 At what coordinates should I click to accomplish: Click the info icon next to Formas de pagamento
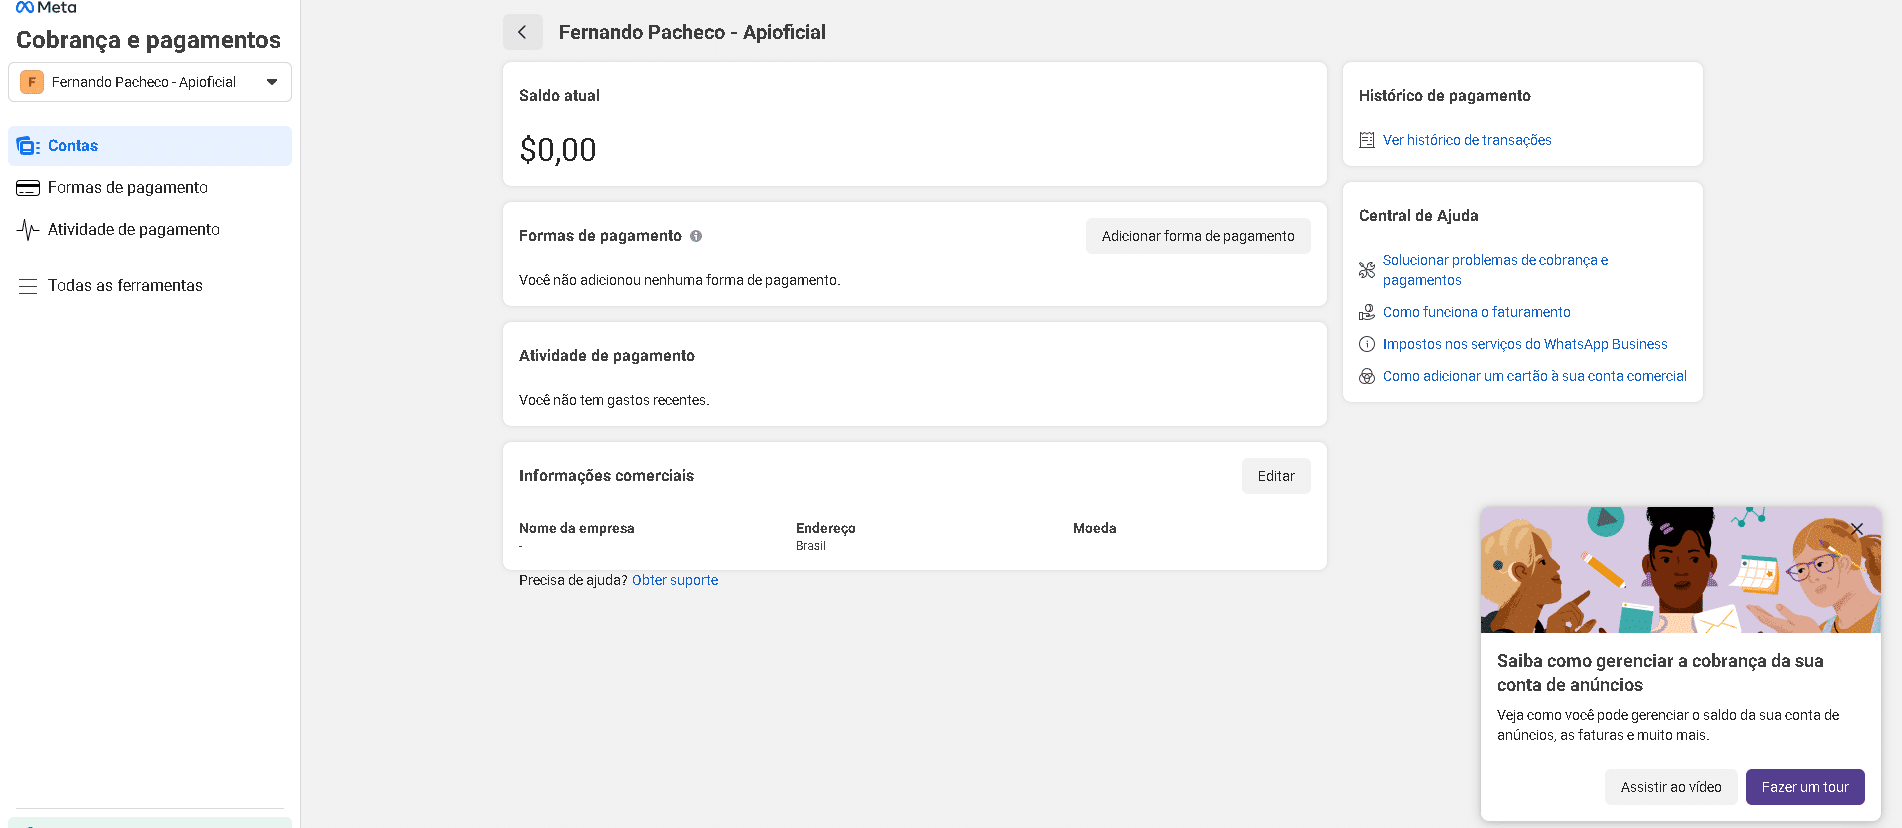pos(696,236)
